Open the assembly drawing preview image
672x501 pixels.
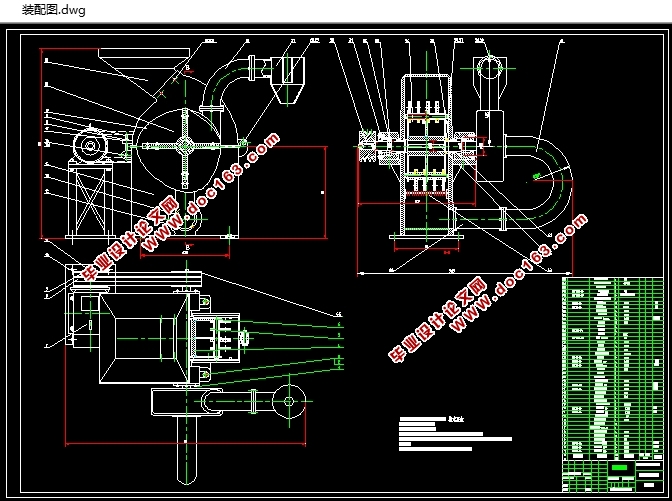[x=336, y=262]
